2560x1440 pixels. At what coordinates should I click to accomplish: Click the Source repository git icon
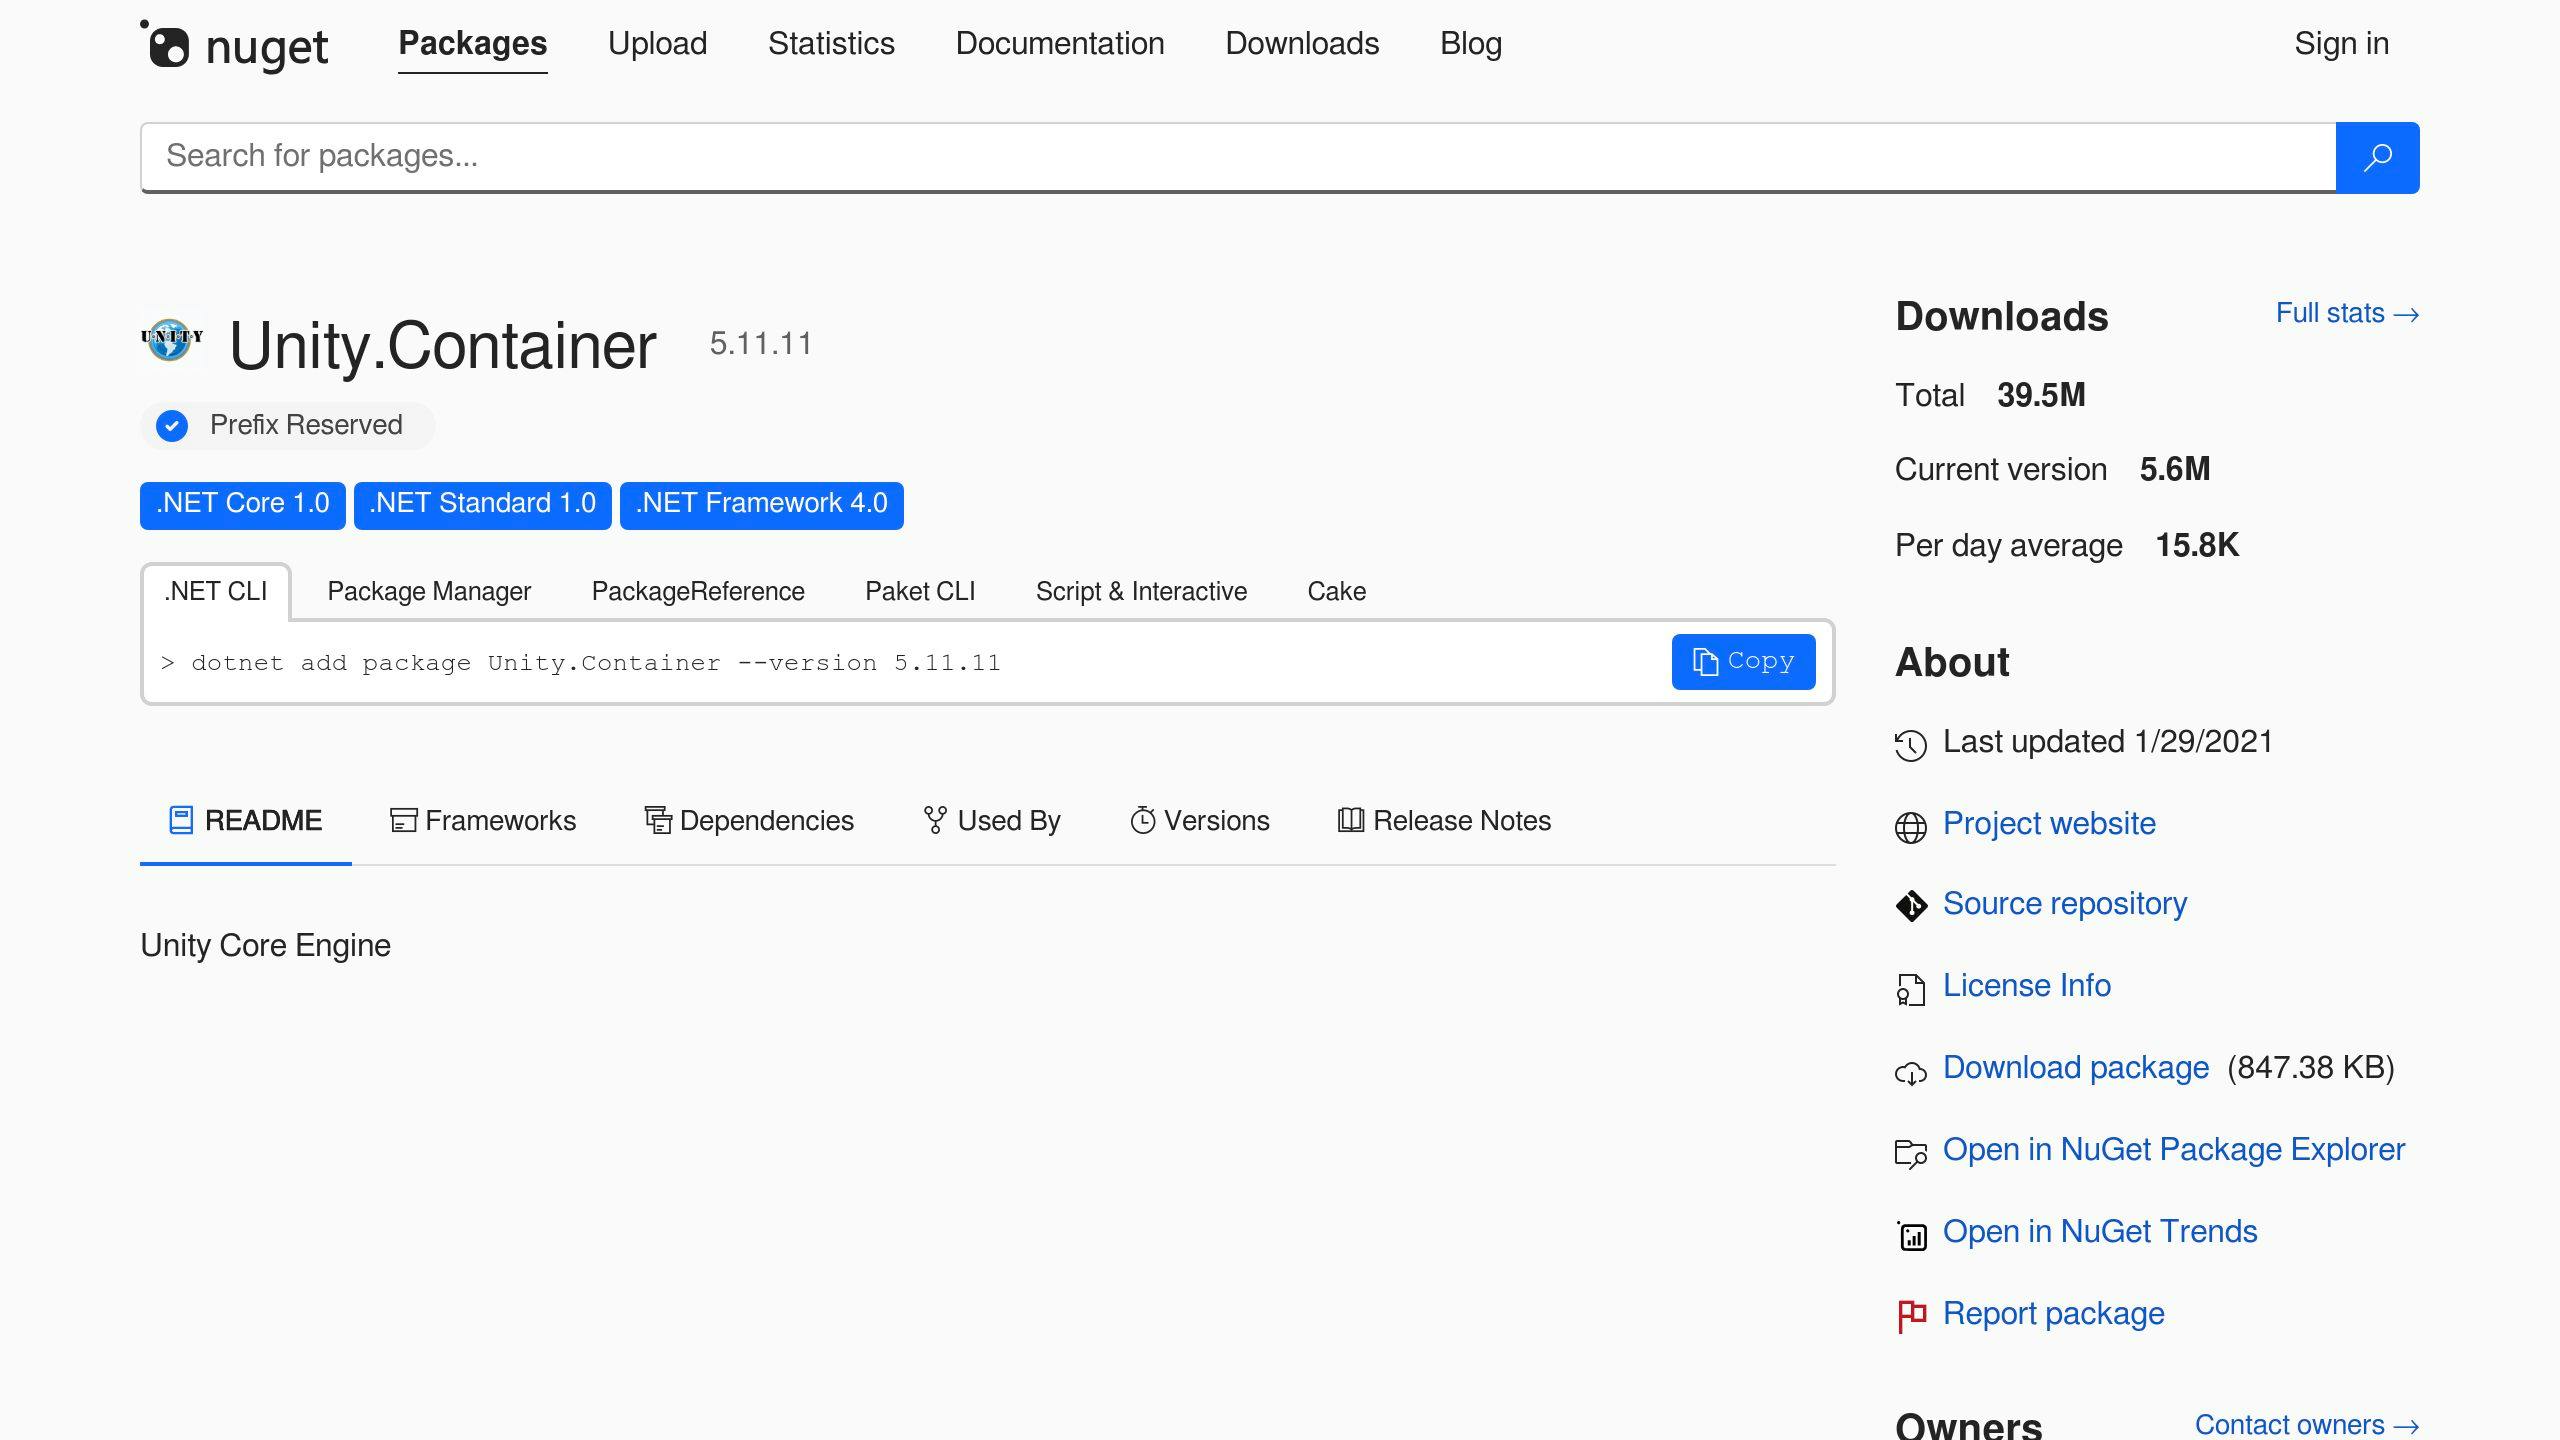(x=1910, y=906)
